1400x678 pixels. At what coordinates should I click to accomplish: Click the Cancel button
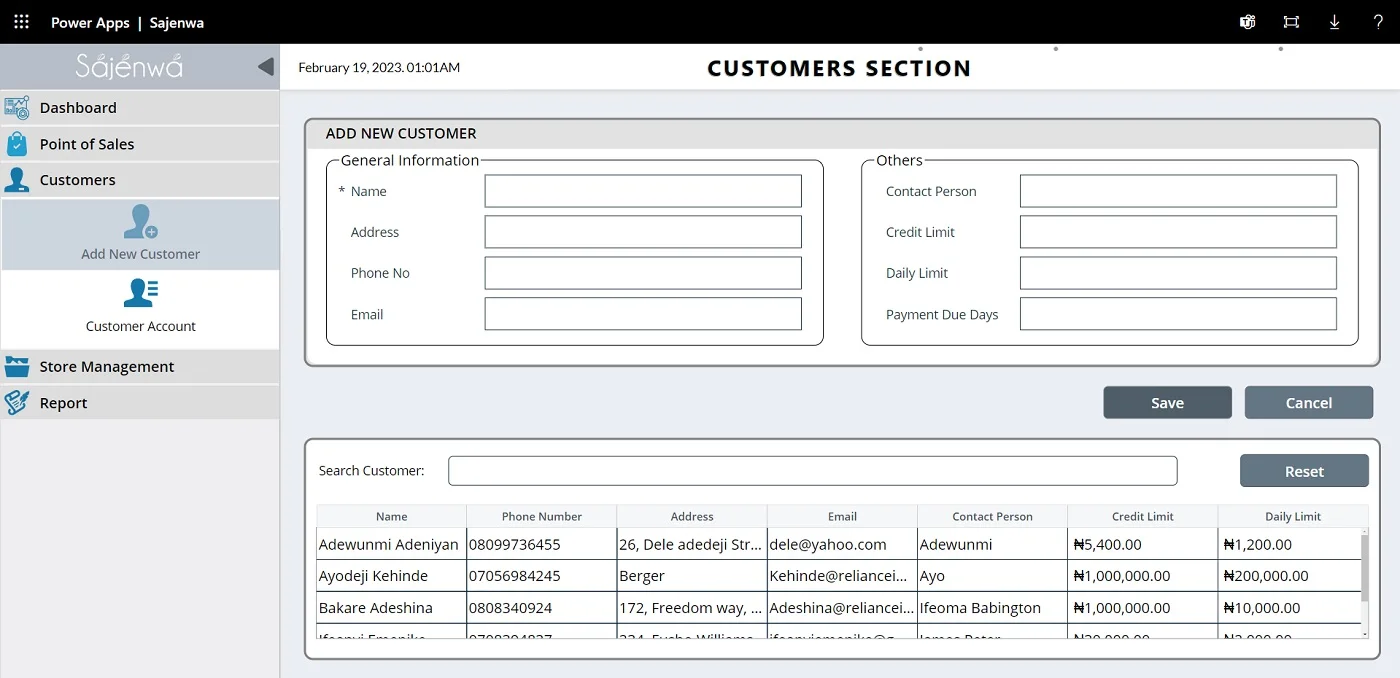(x=1308, y=403)
